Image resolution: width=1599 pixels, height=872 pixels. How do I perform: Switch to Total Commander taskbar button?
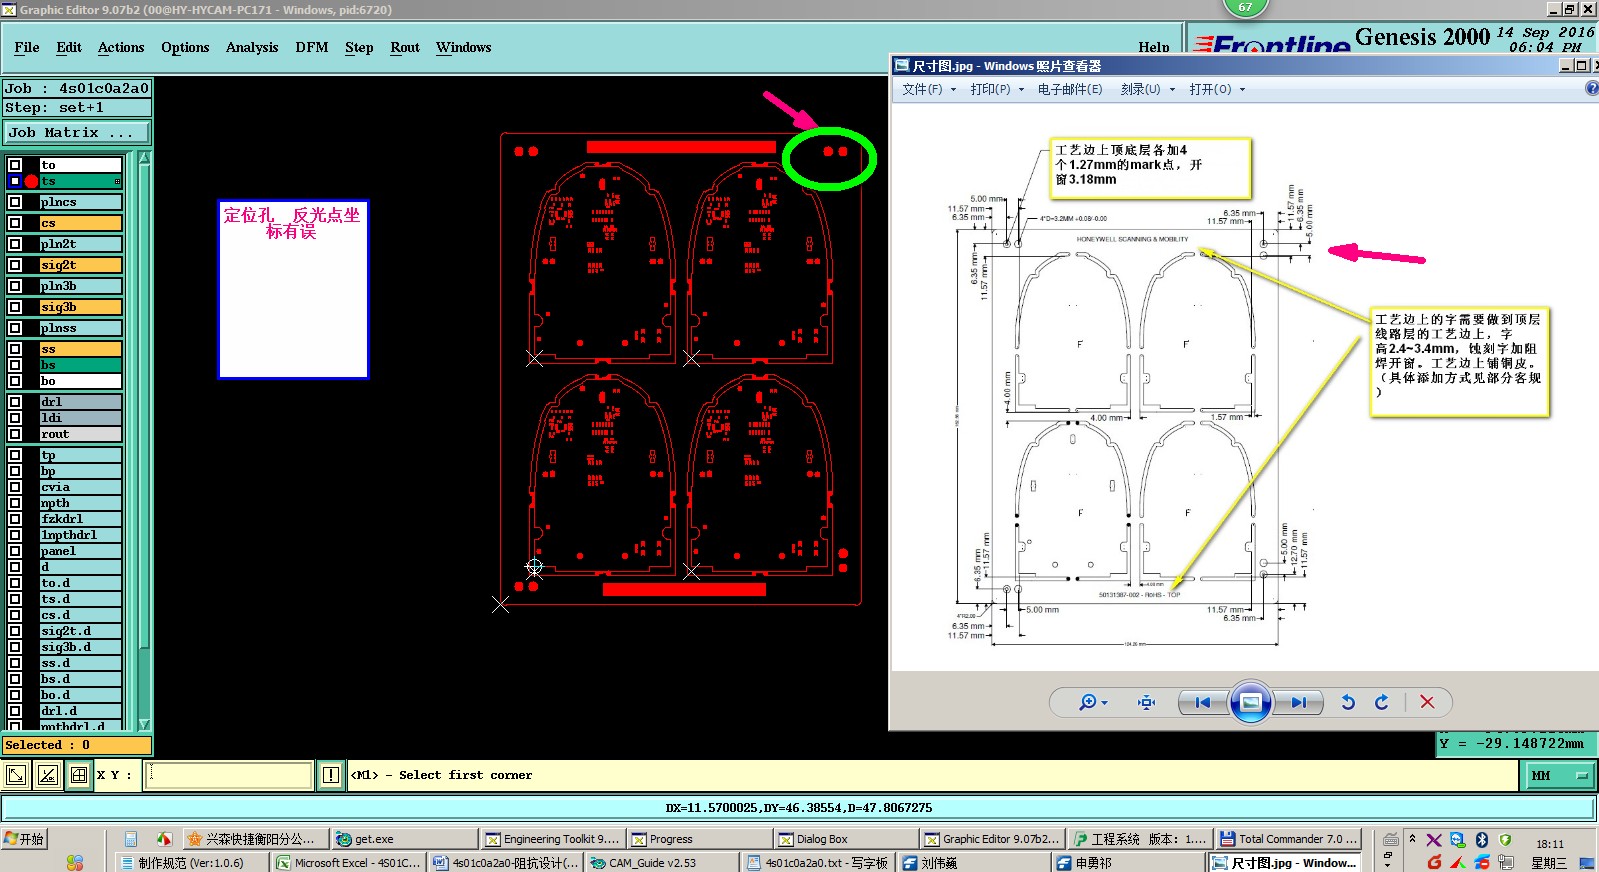1289,839
